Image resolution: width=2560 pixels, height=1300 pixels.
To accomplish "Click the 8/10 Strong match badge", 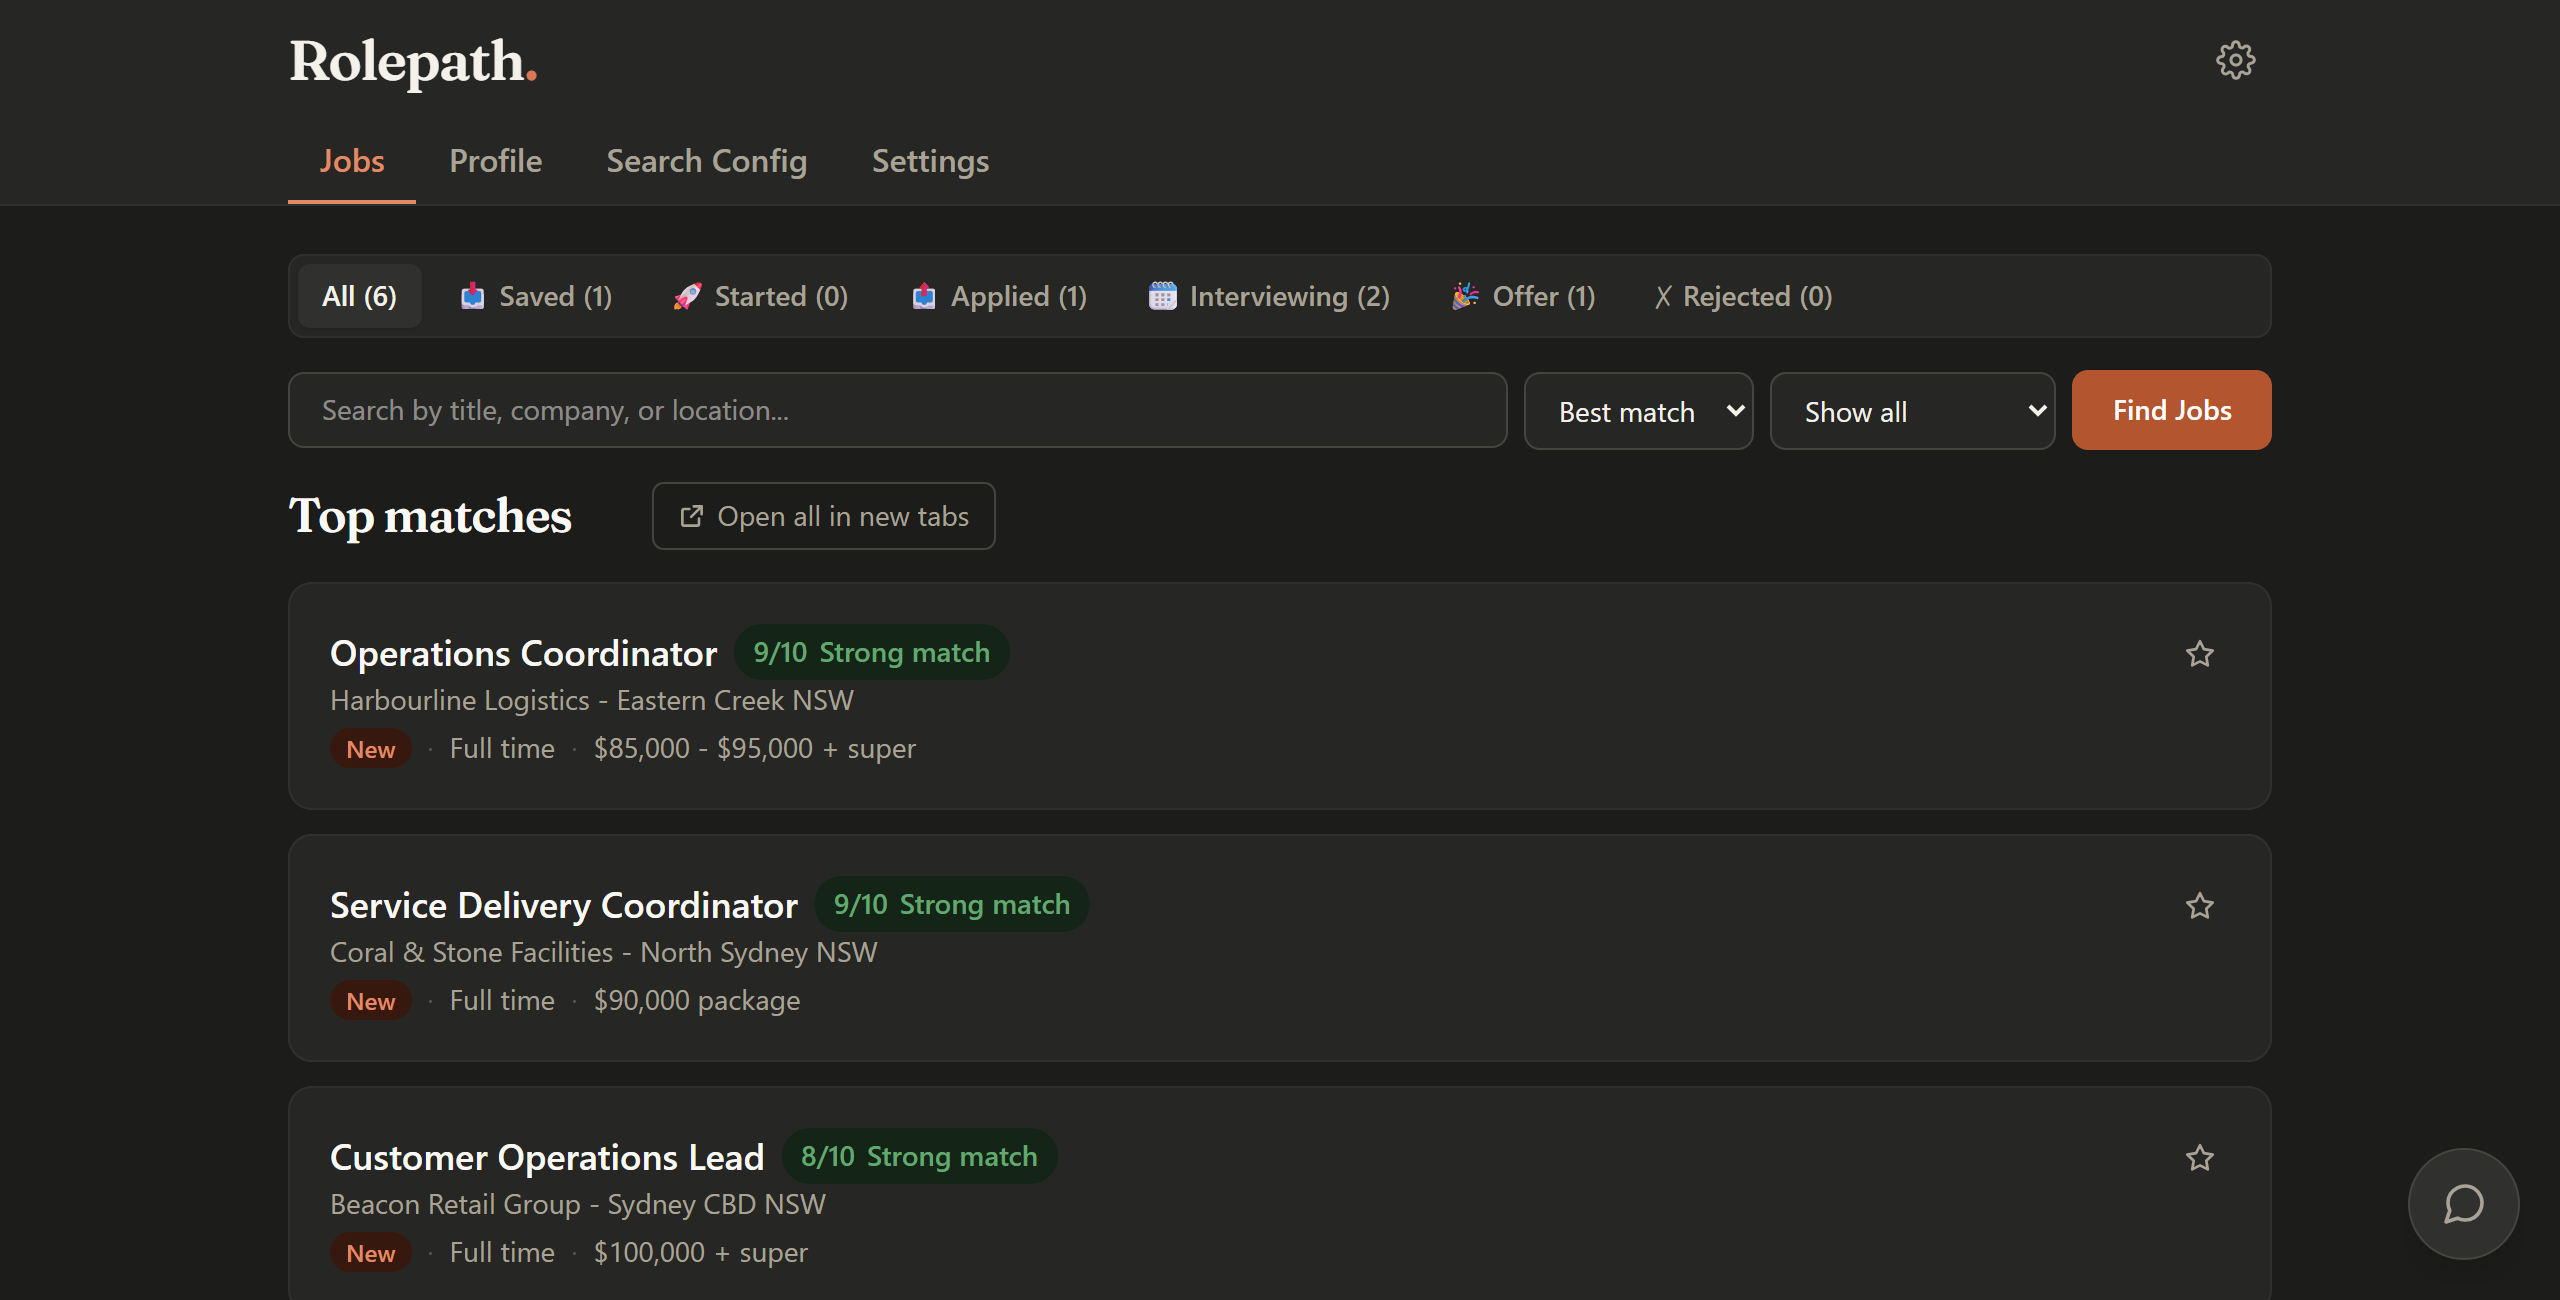I will (919, 1156).
